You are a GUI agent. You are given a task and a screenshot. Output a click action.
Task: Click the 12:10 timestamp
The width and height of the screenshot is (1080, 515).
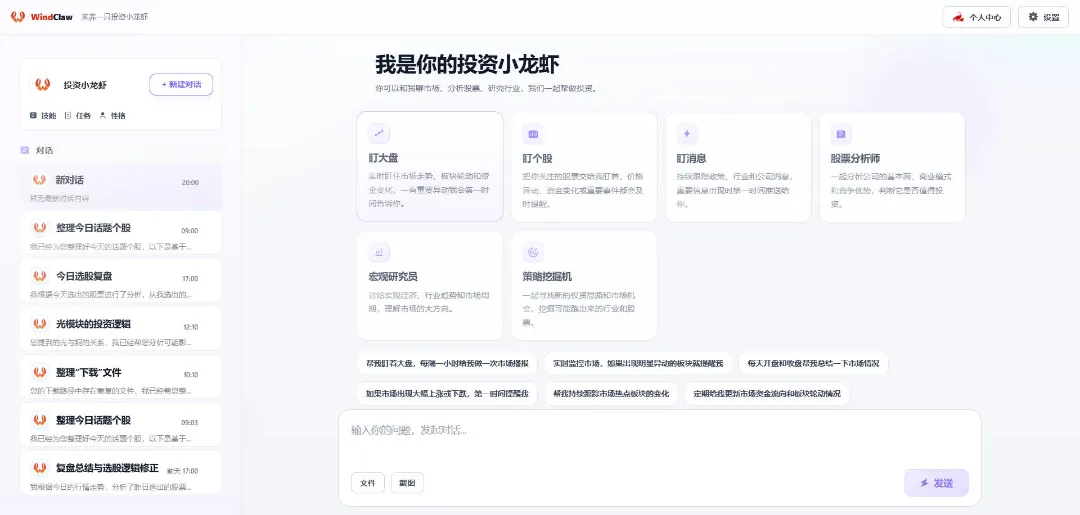click(x=191, y=327)
